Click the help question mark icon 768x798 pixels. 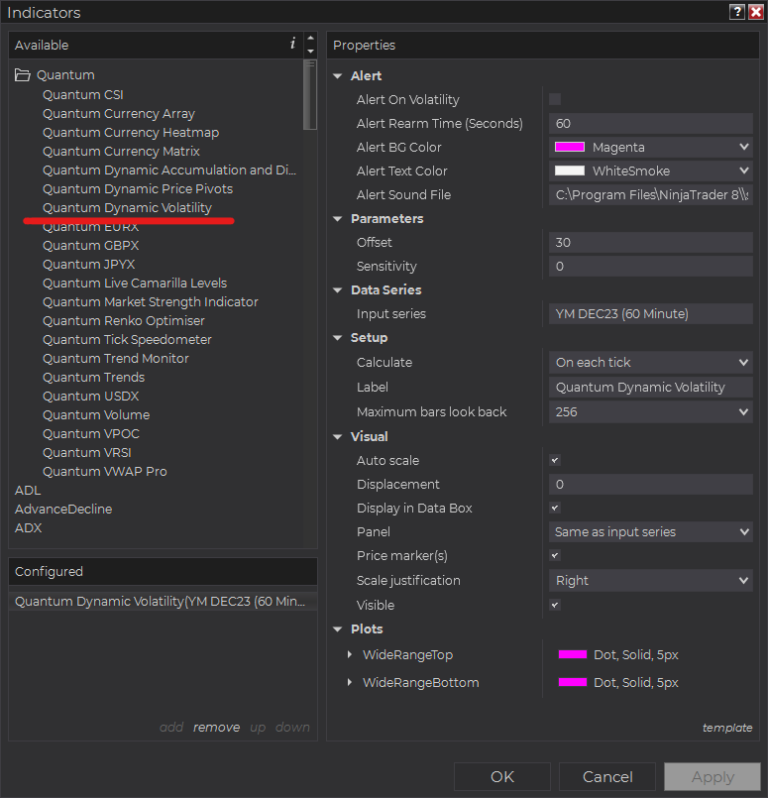pyautogui.click(x=737, y=12)
